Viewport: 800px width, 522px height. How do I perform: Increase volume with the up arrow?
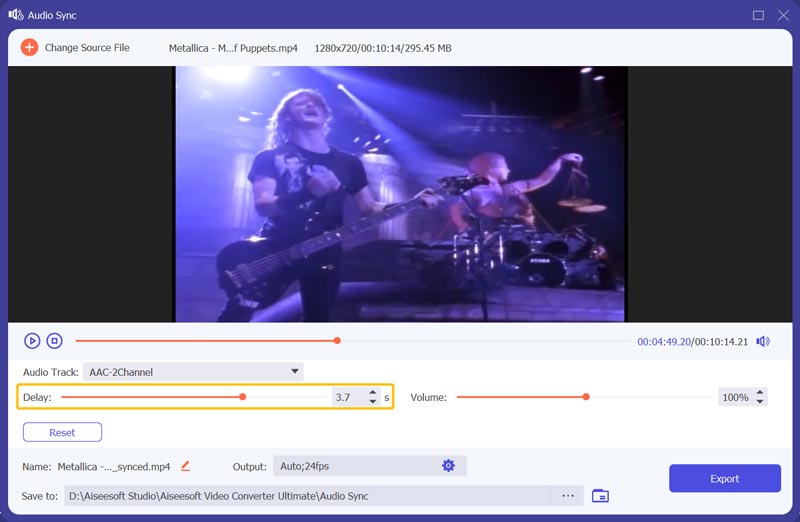(x=760, y=392)
